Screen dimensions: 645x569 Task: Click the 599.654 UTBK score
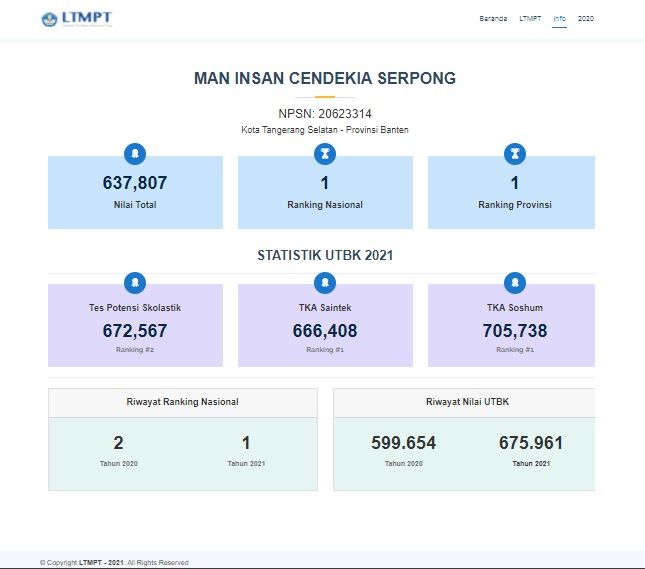click(404, 443)
